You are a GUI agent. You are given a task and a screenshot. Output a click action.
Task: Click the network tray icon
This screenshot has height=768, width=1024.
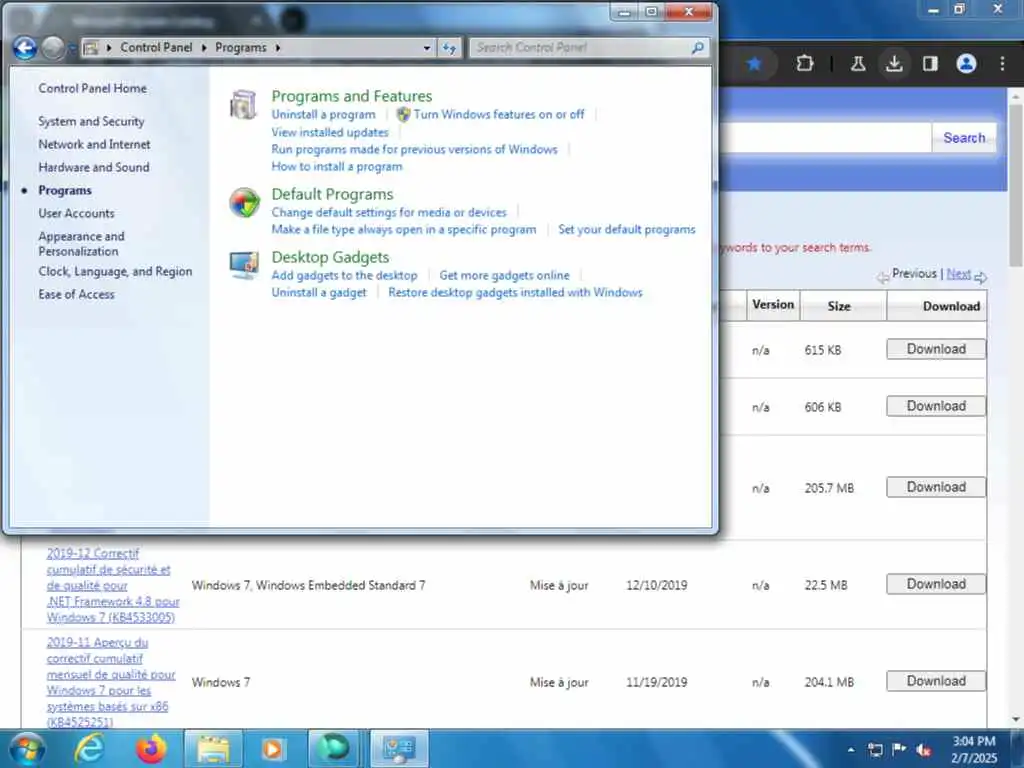tap(875, 750)
